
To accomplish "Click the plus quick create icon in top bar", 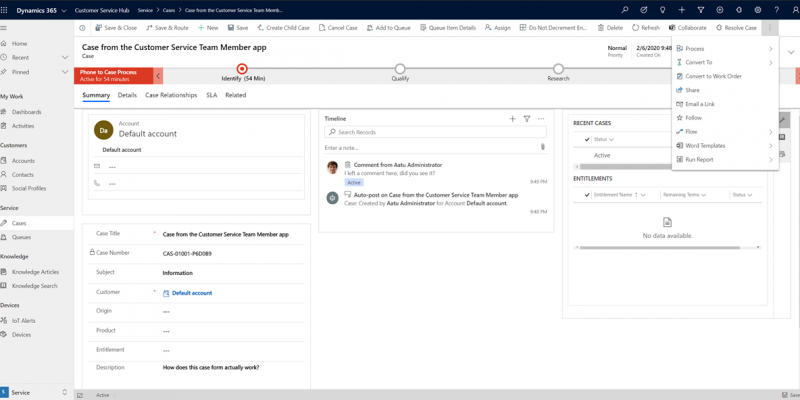I will (682, 10).
